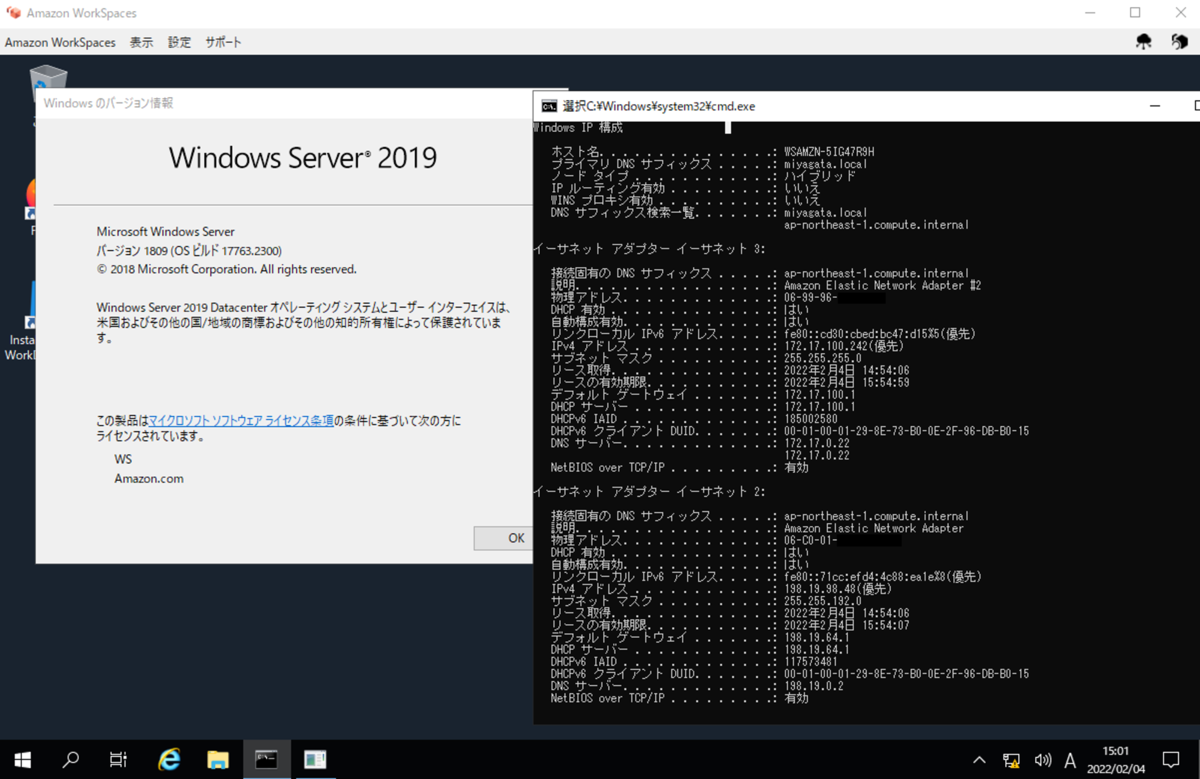Minimize the cmd.exe window
1200x779 pixels.
pyautogui.click(x=1155, y=105)
